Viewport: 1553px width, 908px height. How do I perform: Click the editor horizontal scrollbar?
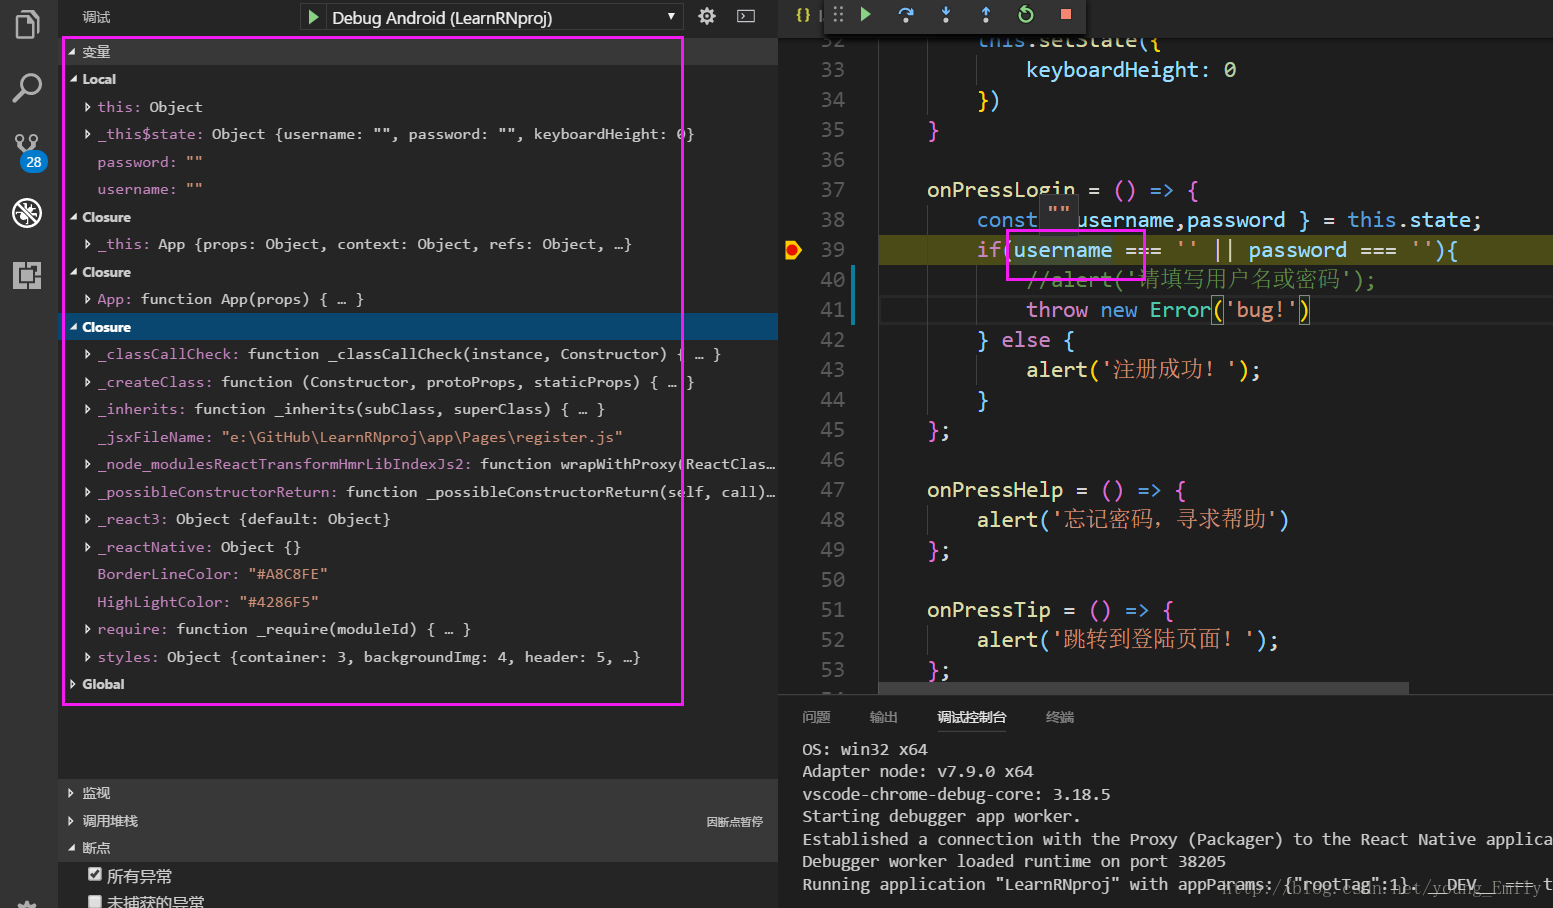[1143, 688]
